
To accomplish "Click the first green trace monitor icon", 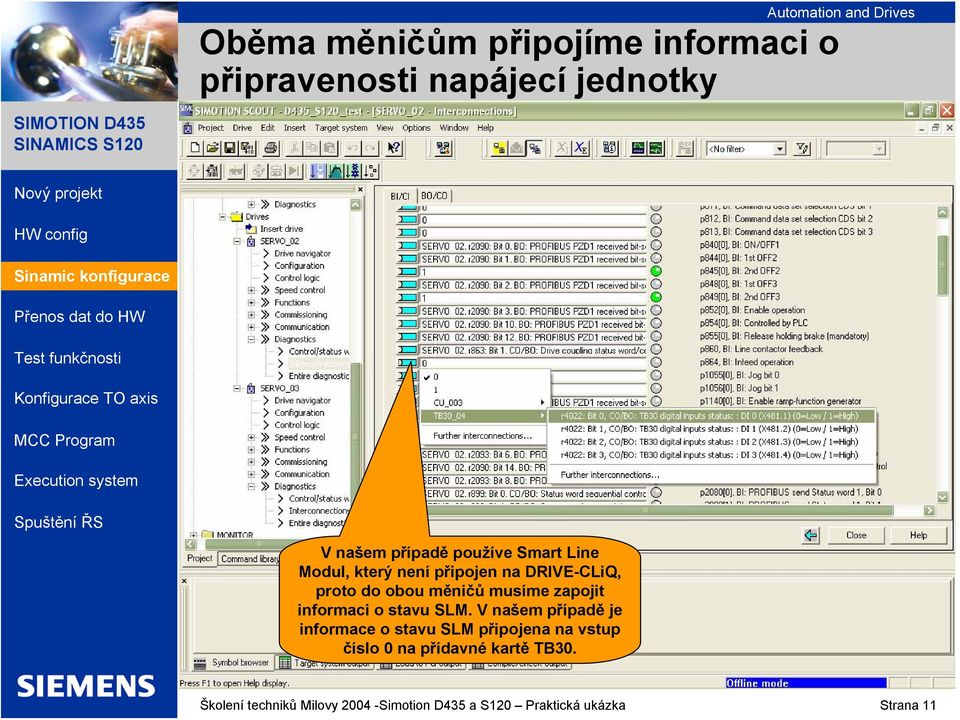I will click(639, 148).
